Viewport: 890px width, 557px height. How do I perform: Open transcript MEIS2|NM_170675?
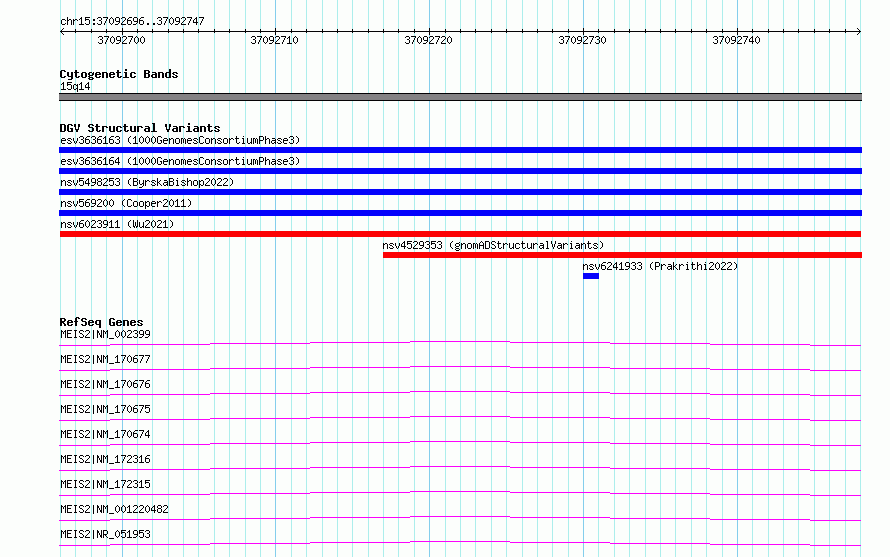(105, 409)
